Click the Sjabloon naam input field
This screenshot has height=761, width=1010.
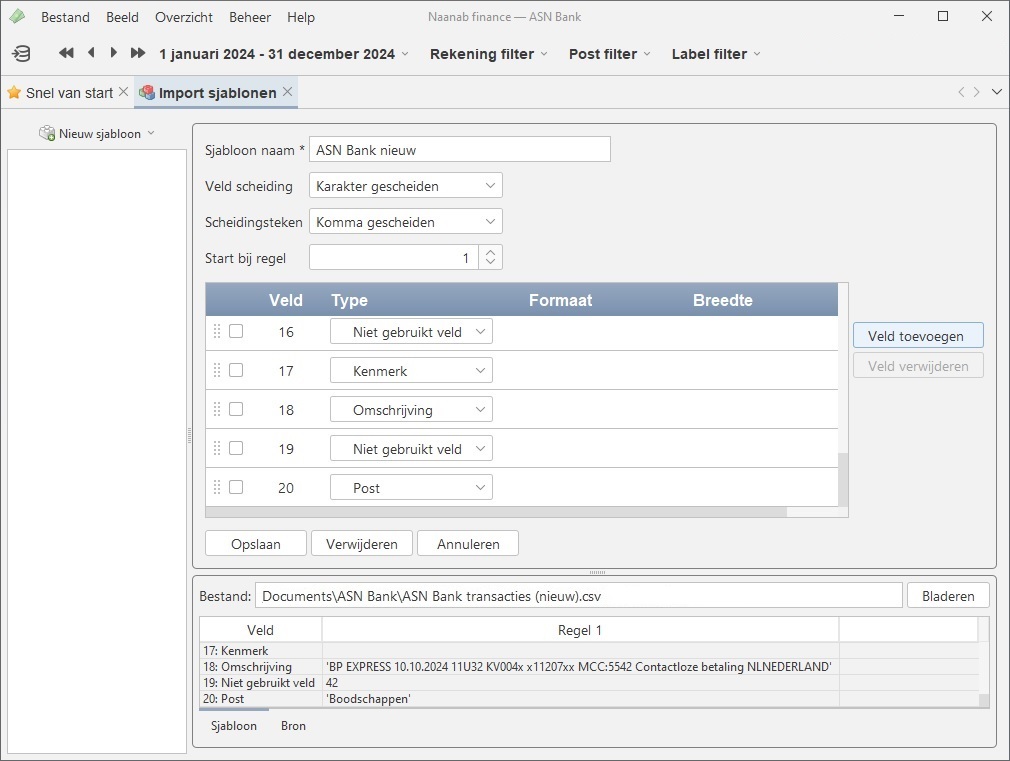(x=459, y=150)
